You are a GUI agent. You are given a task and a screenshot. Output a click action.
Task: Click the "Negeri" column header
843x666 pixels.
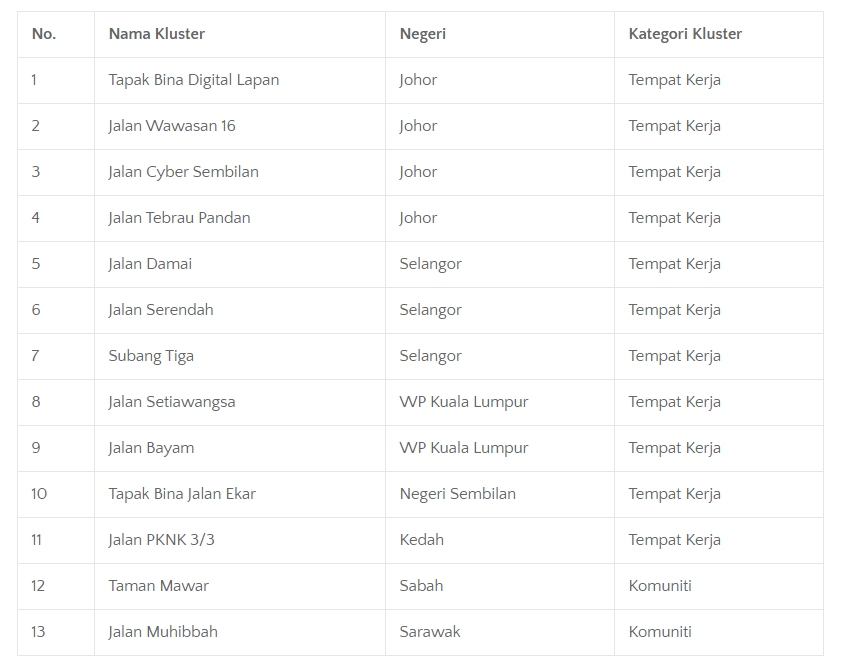pyautogui.click(x=423, y=34)
